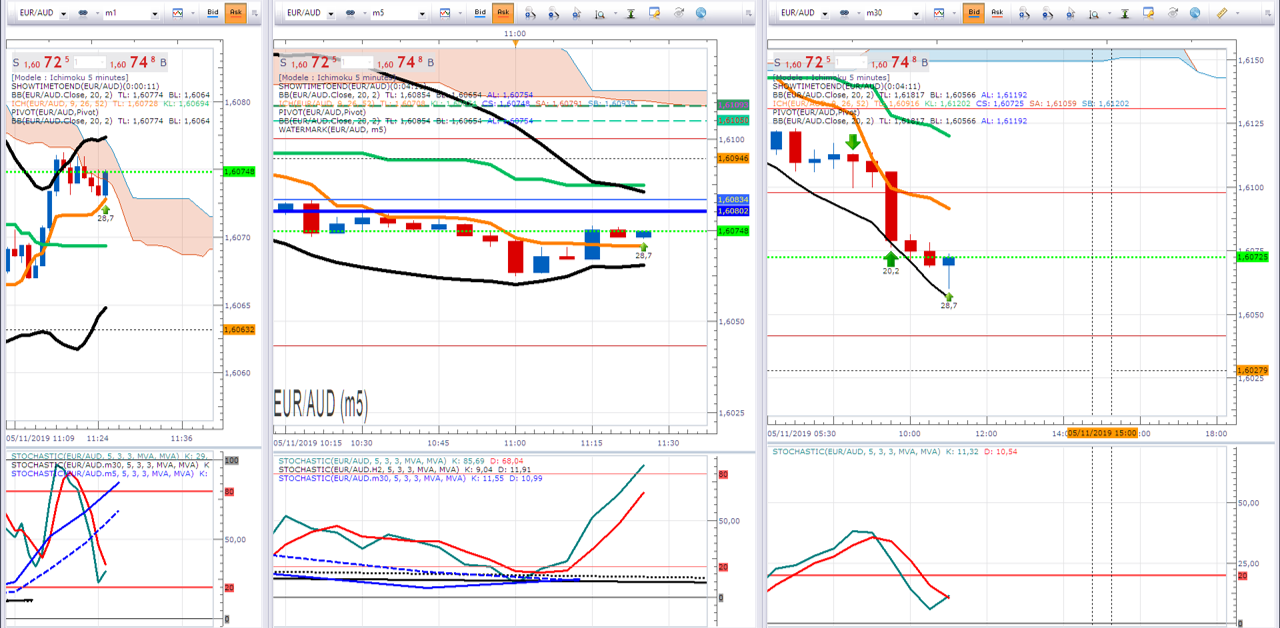Click the green autoscale icon in the m30 toolbar
1280x628 pixels.
1125,14
